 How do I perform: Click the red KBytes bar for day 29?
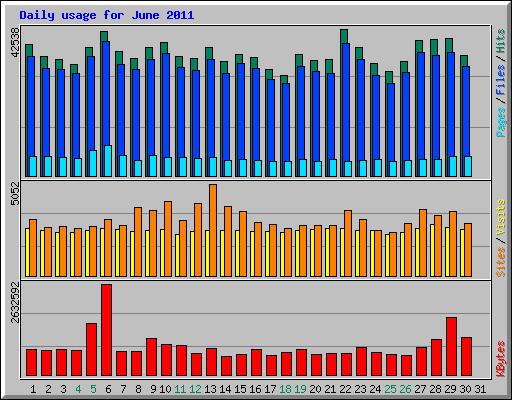click(451, 347)
